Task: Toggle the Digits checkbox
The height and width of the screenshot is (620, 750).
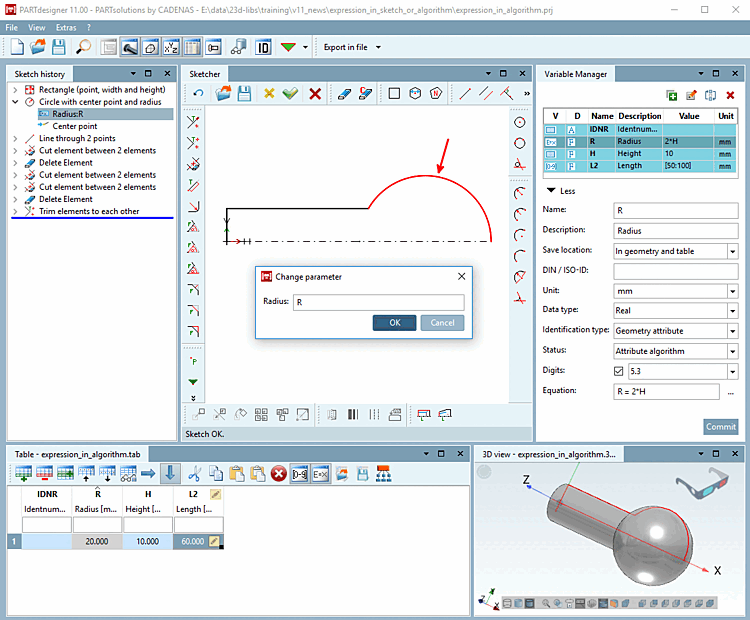Action: tap(620, 371)
